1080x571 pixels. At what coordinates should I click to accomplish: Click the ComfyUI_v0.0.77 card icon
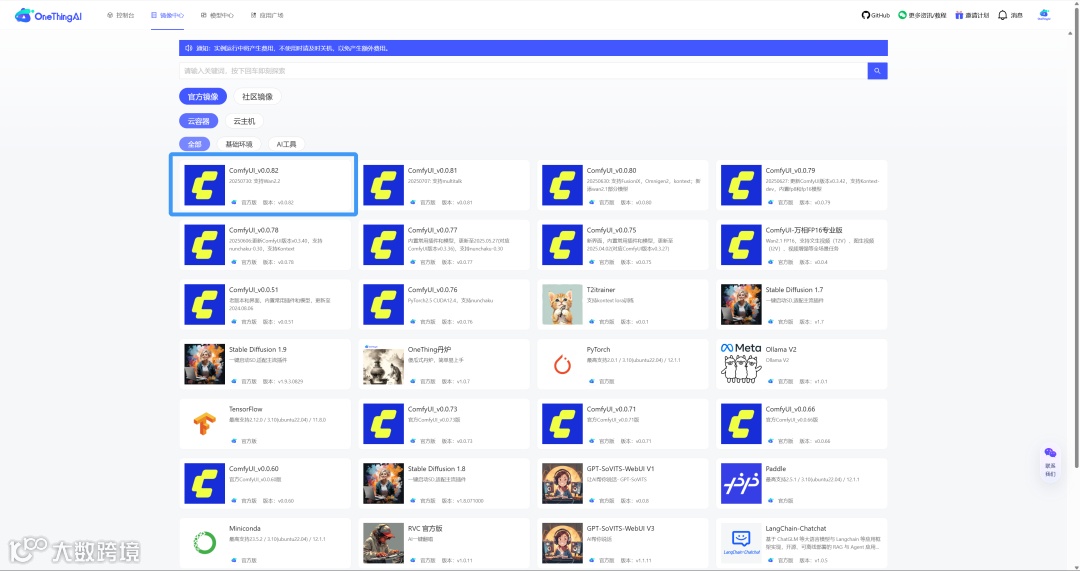click(x=384, y=245)
